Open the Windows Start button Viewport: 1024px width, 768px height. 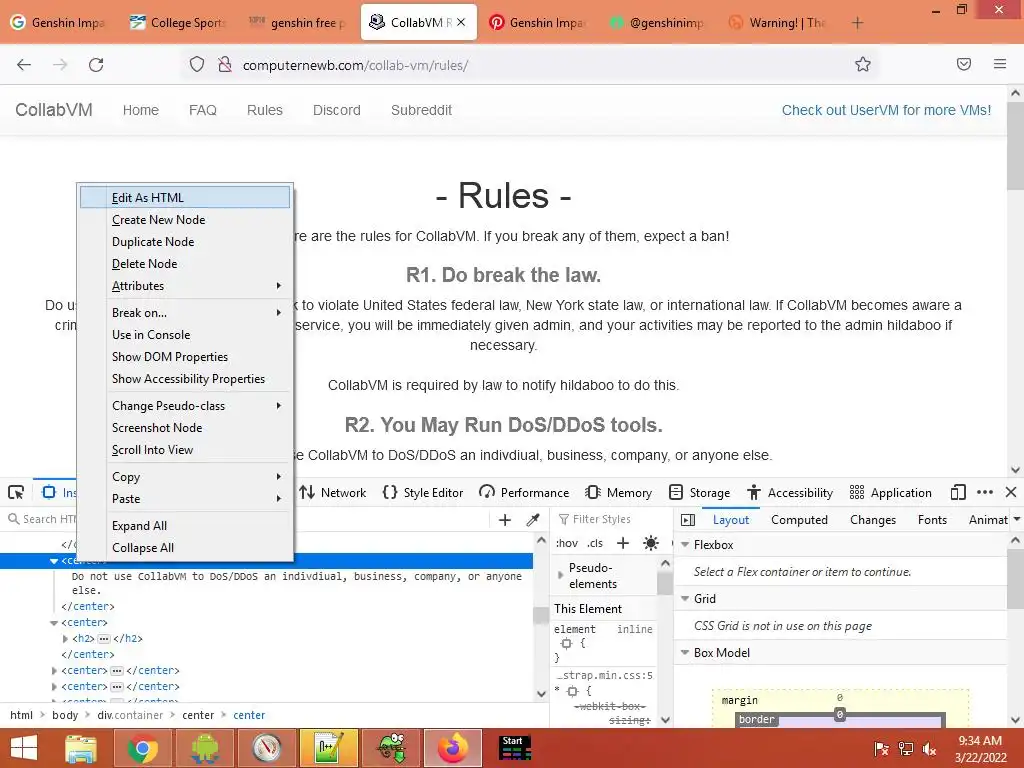tap(24, 748)
